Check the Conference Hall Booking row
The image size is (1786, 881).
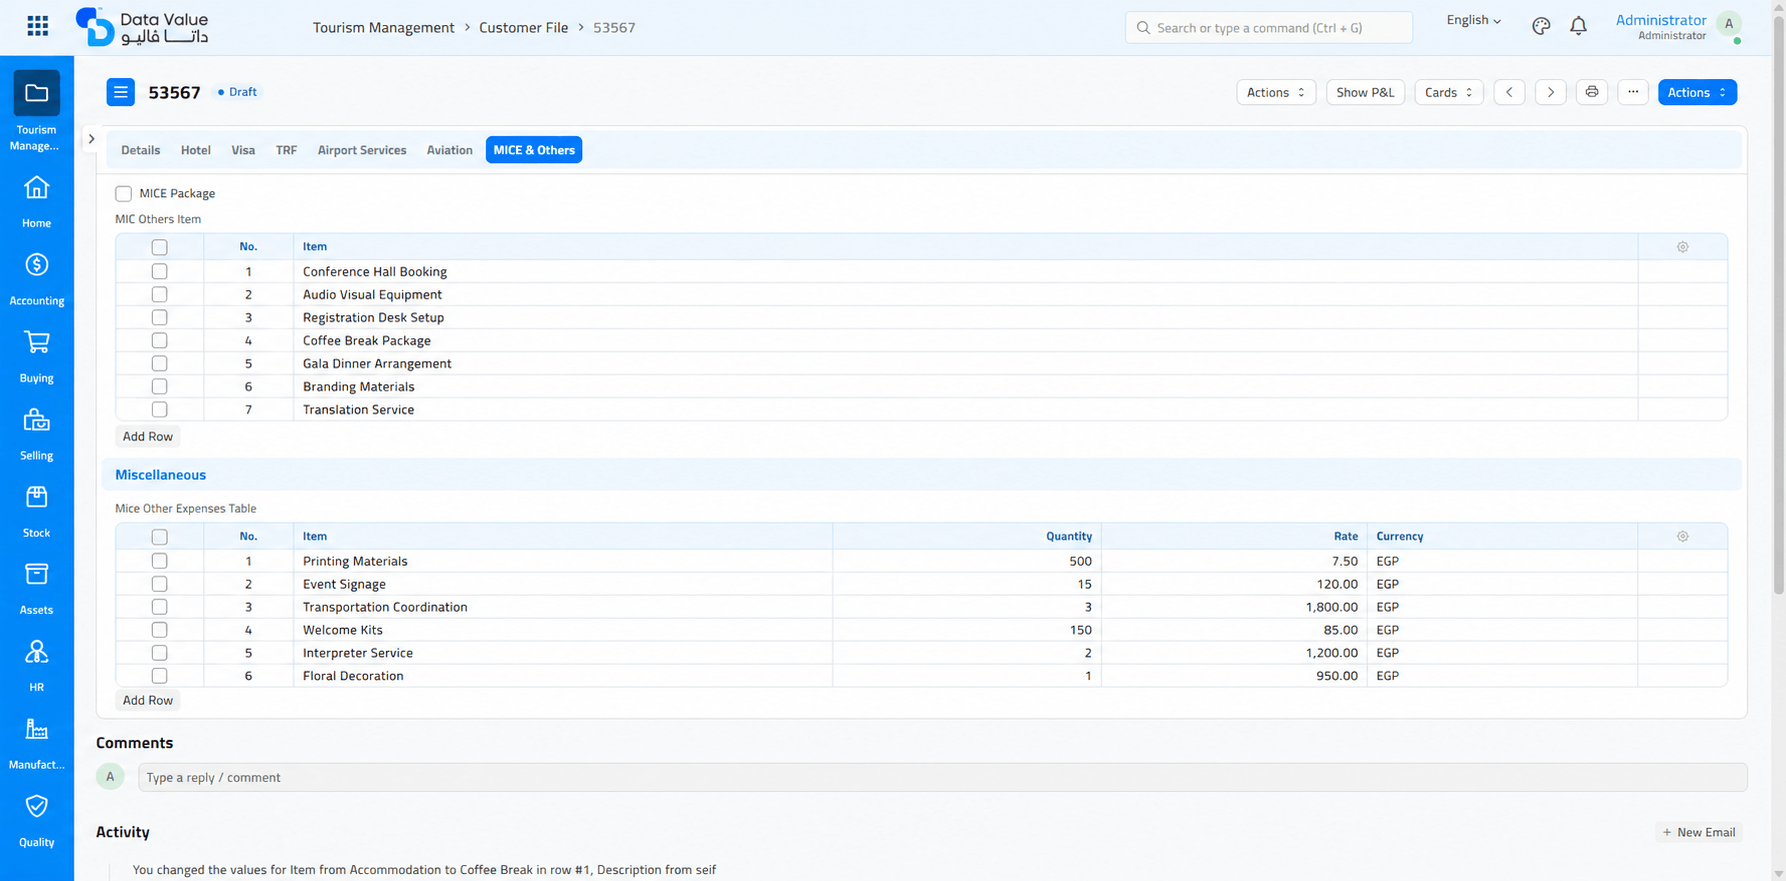point(159,272)
